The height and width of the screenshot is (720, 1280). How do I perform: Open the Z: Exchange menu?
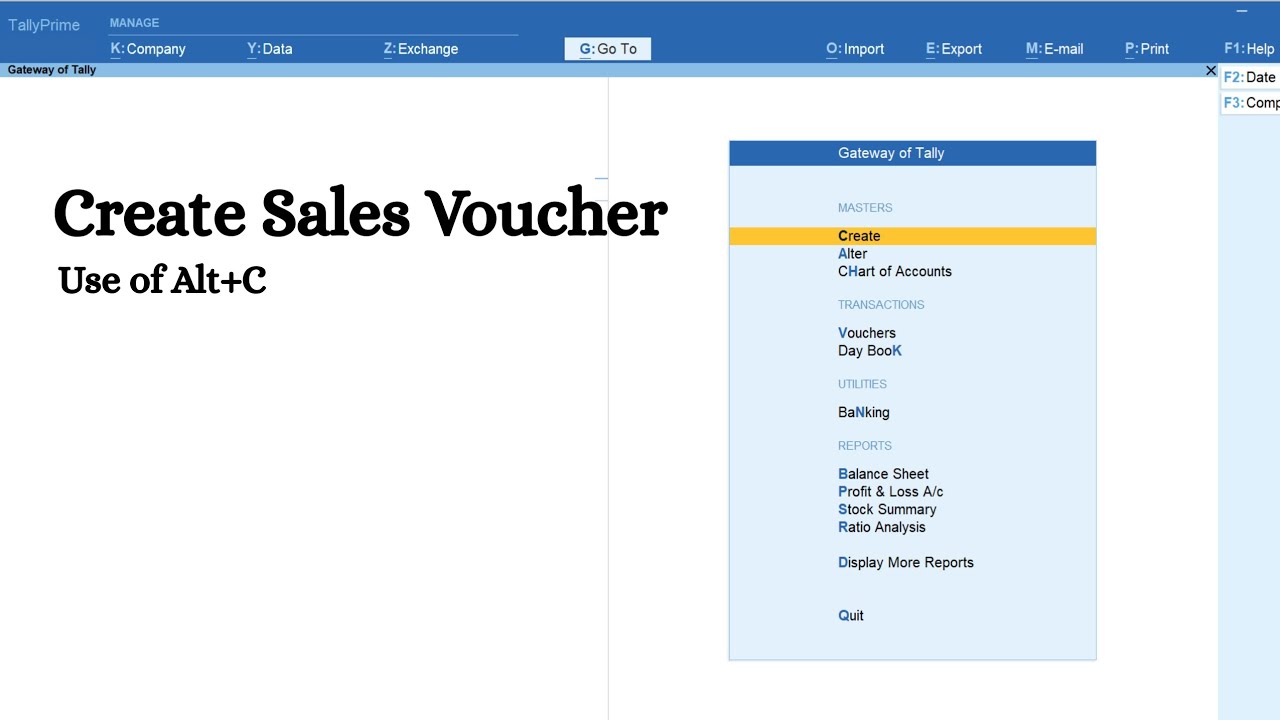pos(421,49)
